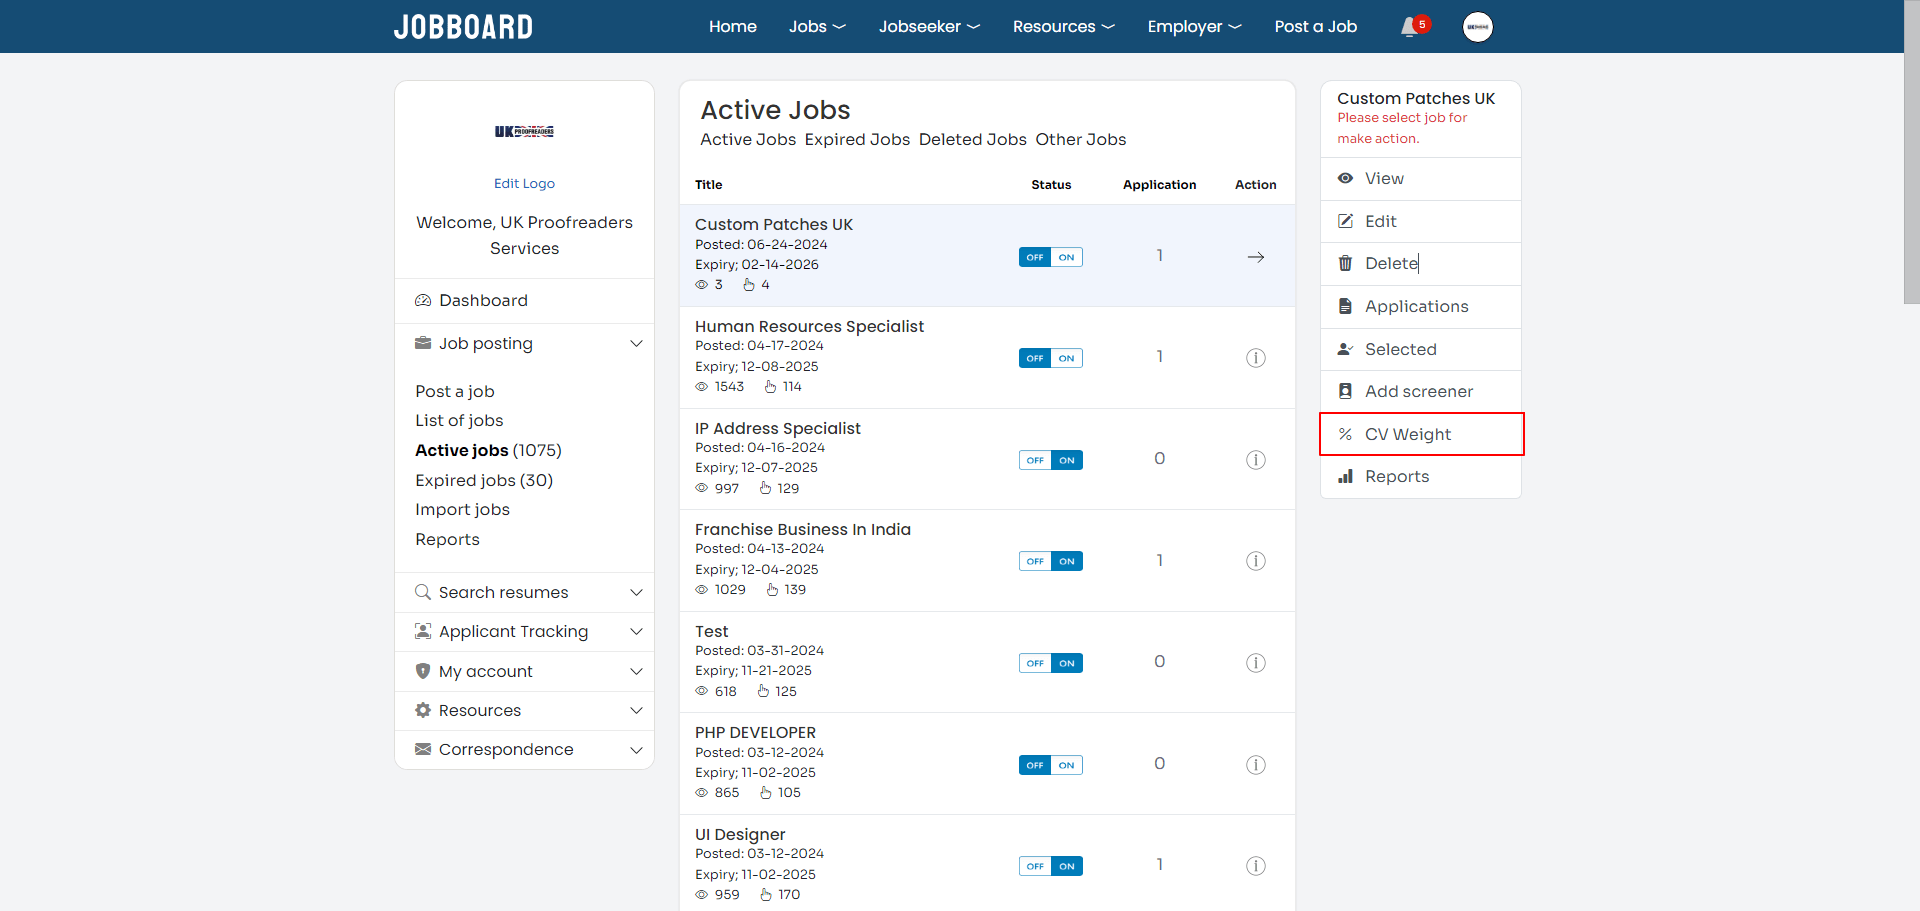Toggle status switch for Custom Patches UK
The height and width of the screenshot is (911, 1920).
coord(1051,257)
